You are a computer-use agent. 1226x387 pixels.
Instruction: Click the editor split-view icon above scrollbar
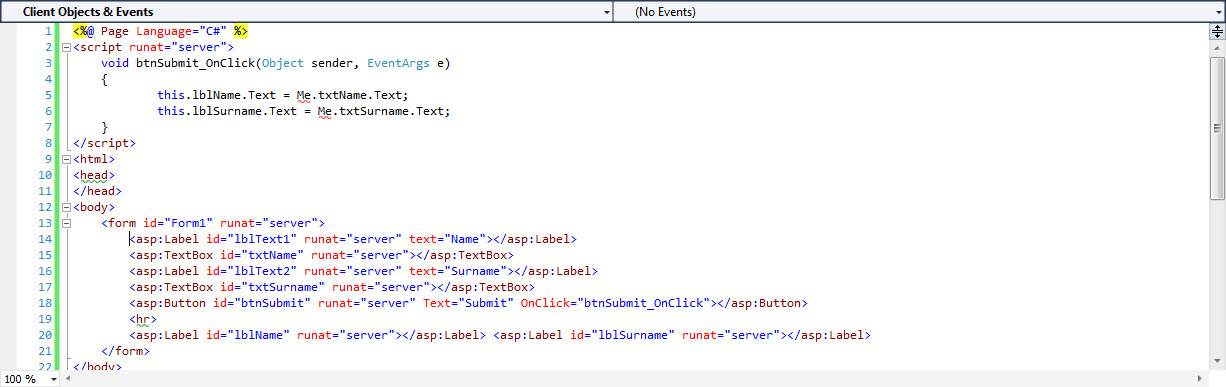pos(1217,31)
